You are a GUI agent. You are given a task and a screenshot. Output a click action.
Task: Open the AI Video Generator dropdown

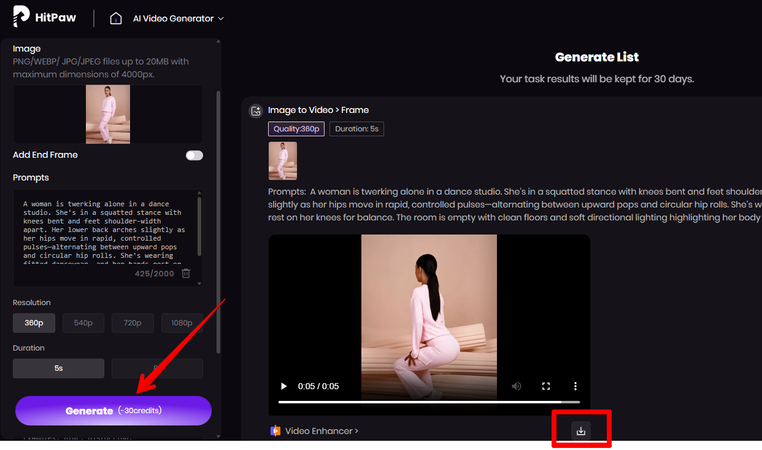[178, 18]
